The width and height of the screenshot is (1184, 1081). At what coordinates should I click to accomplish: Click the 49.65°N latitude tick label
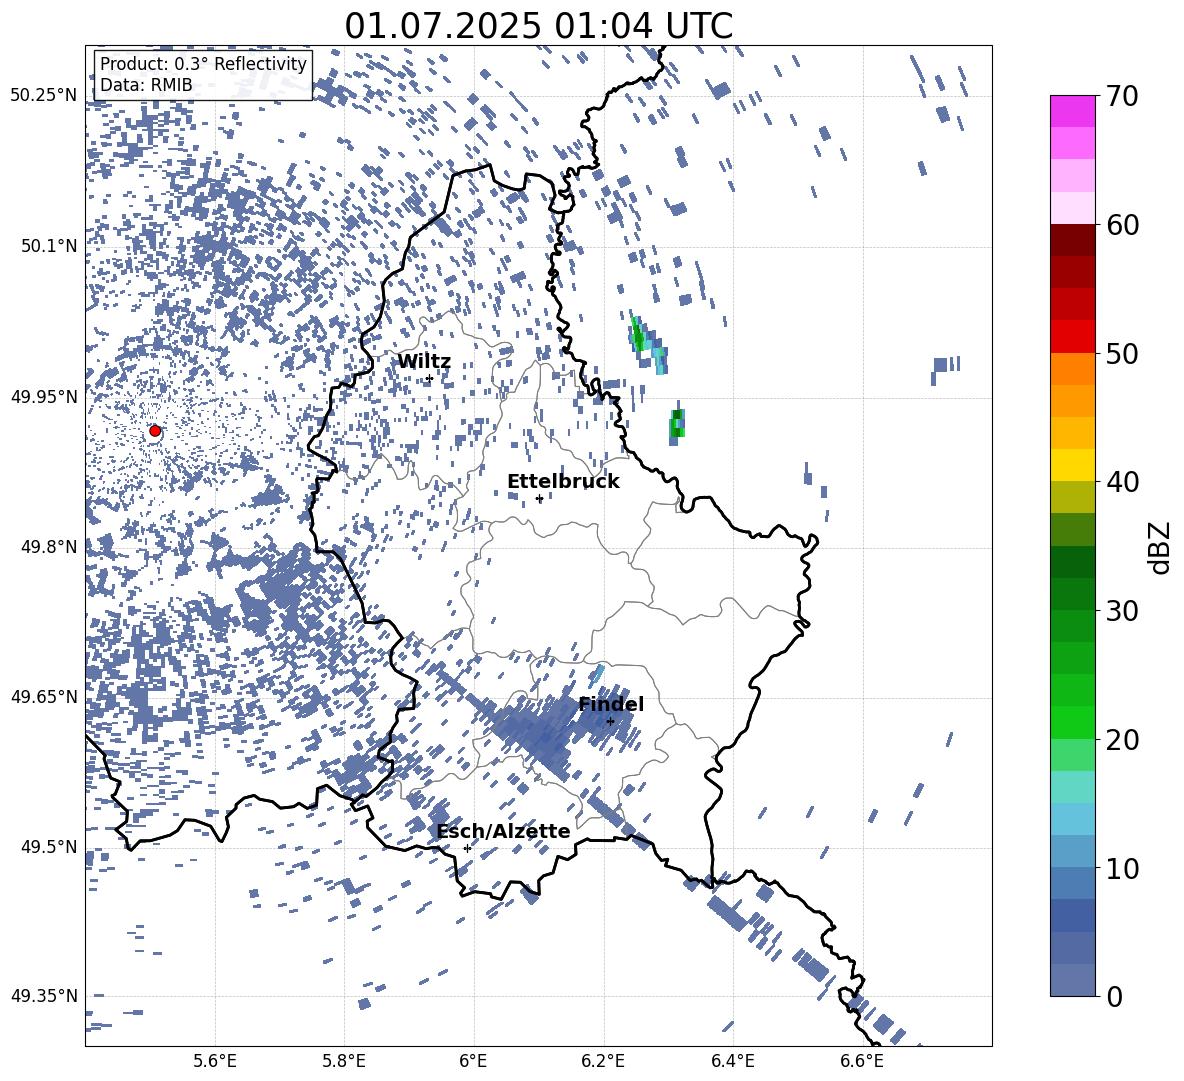point(44,696)
